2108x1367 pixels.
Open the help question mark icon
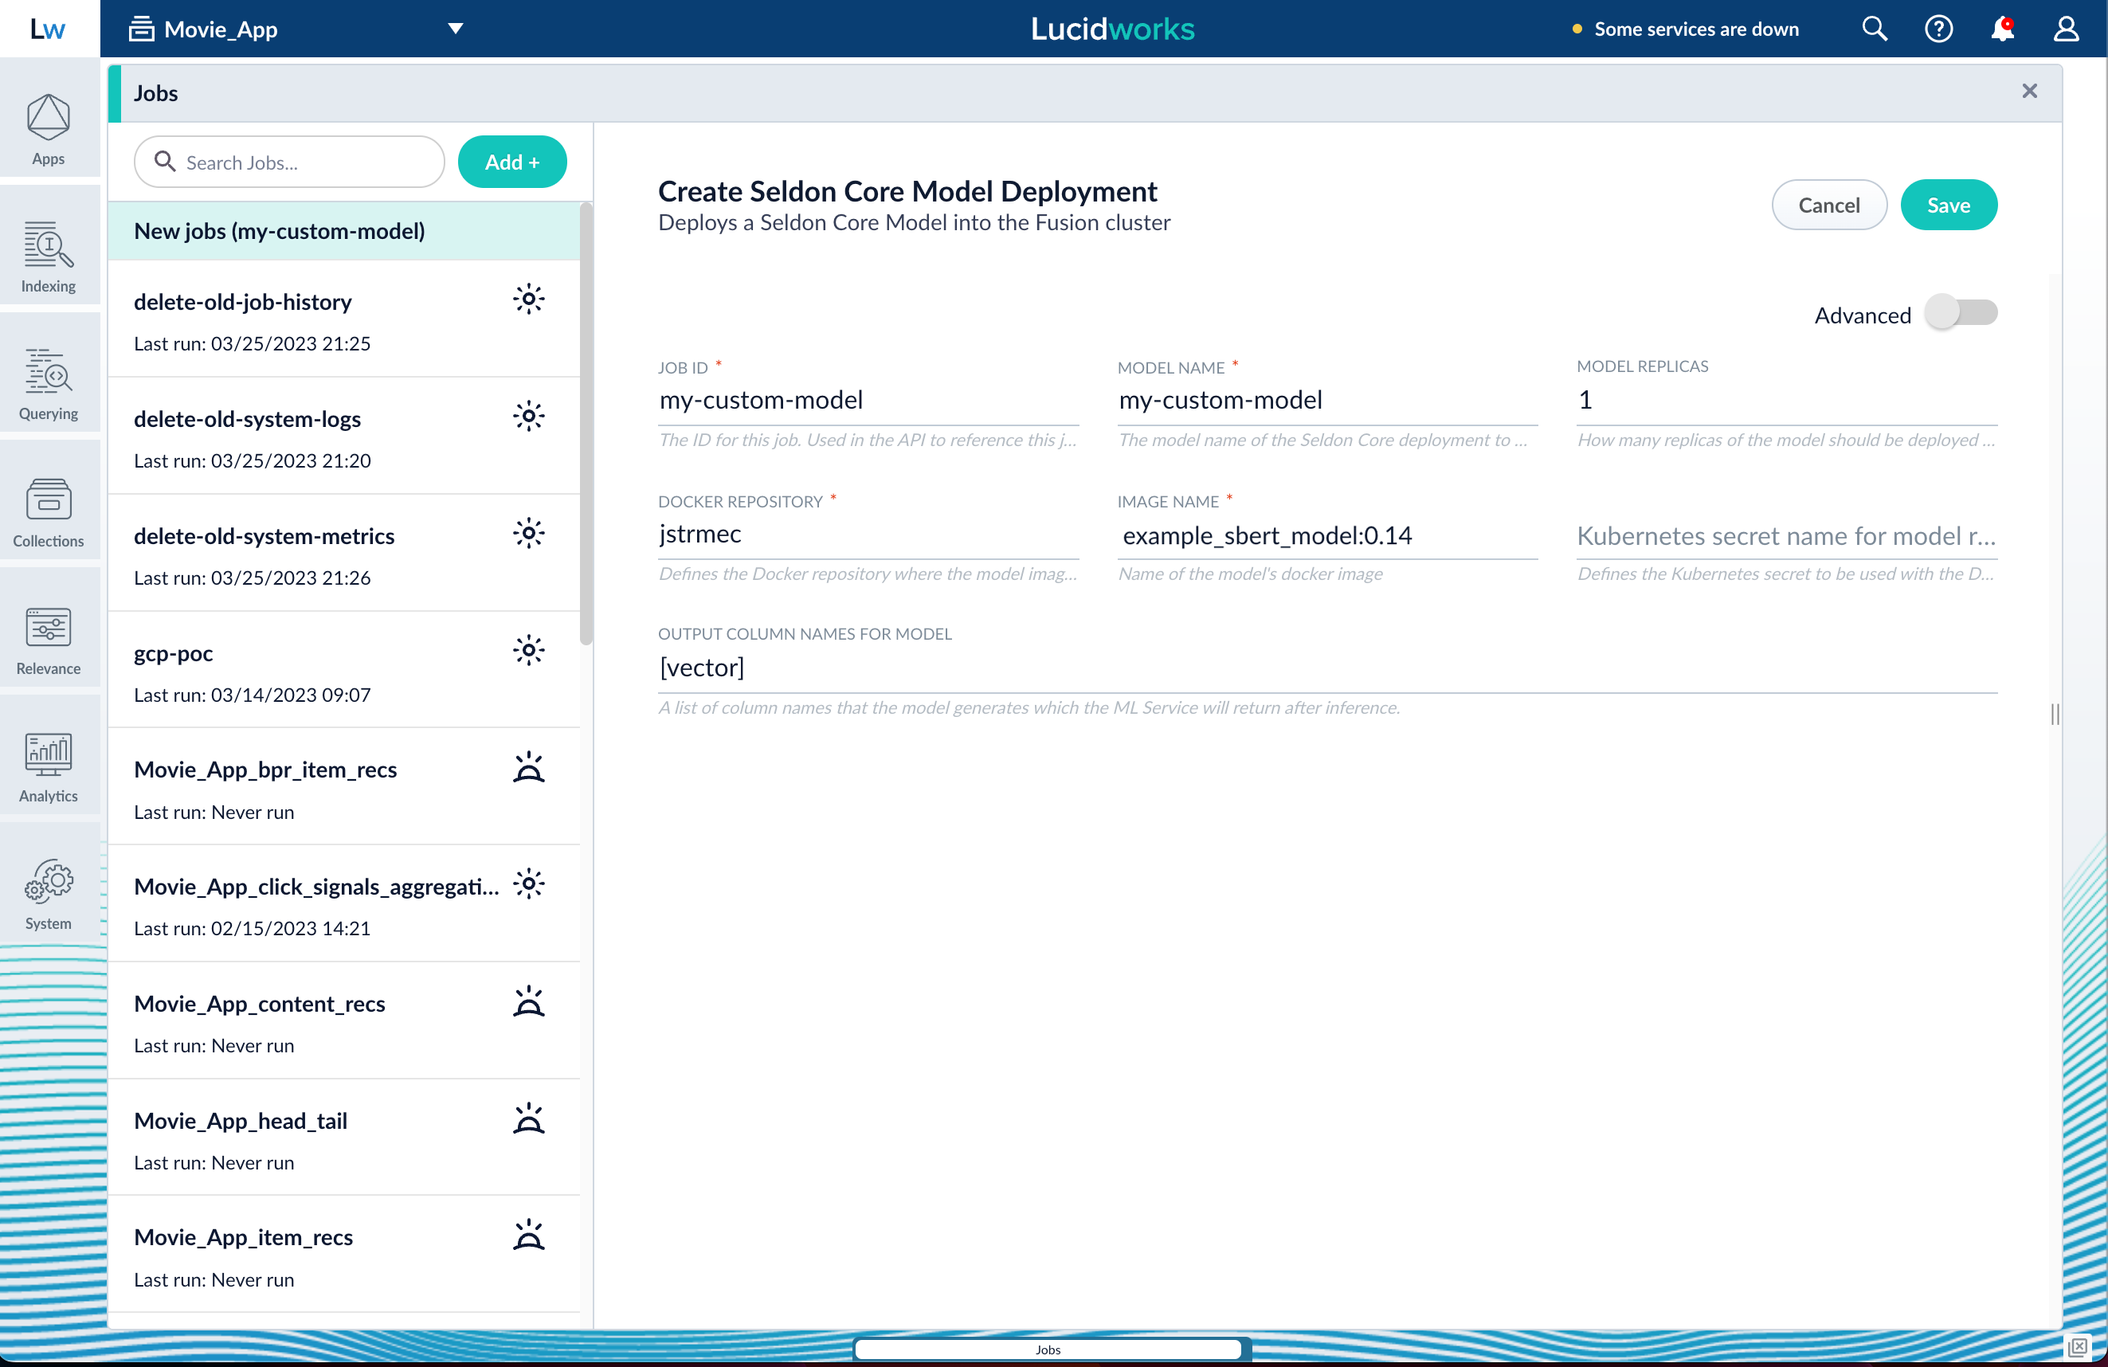(1938, 29)
